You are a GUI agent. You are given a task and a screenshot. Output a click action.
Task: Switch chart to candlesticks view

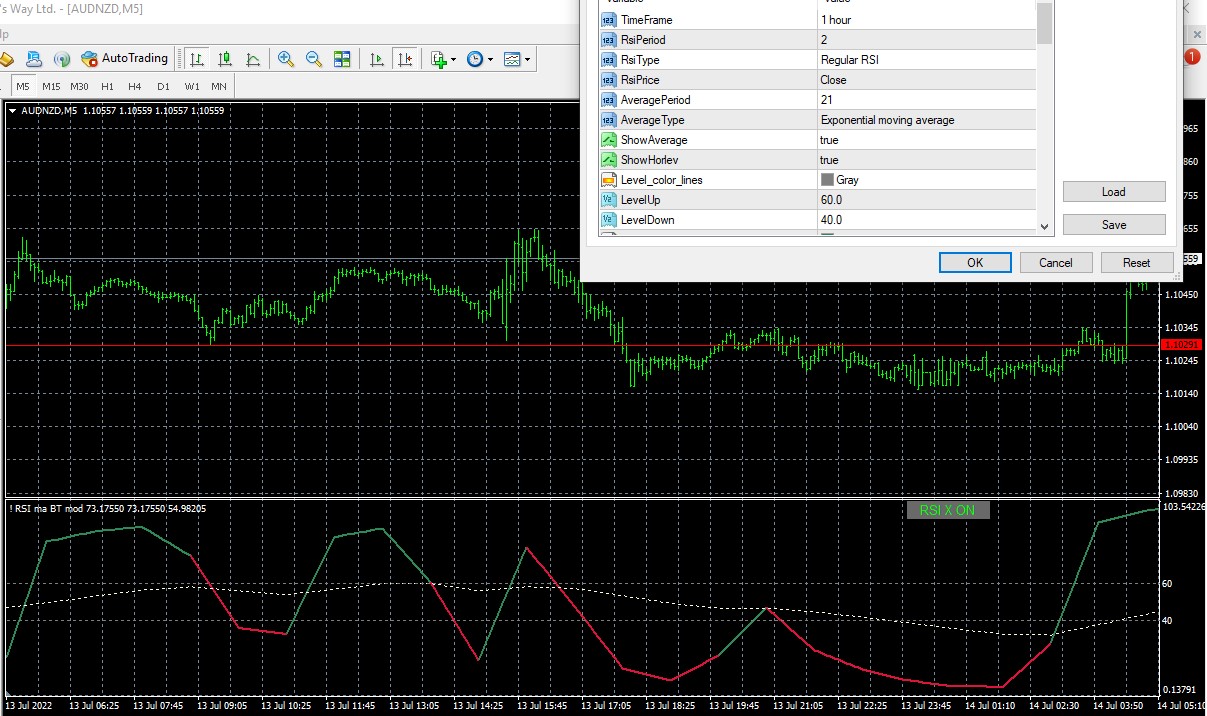coord(225,59)
